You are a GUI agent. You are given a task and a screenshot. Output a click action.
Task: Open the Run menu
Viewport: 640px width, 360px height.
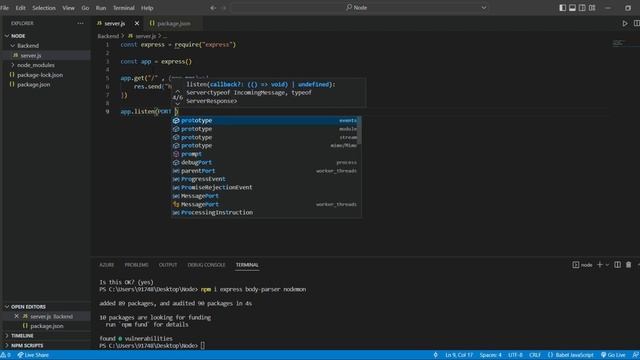pyautogui.click(x=100, y=8)
